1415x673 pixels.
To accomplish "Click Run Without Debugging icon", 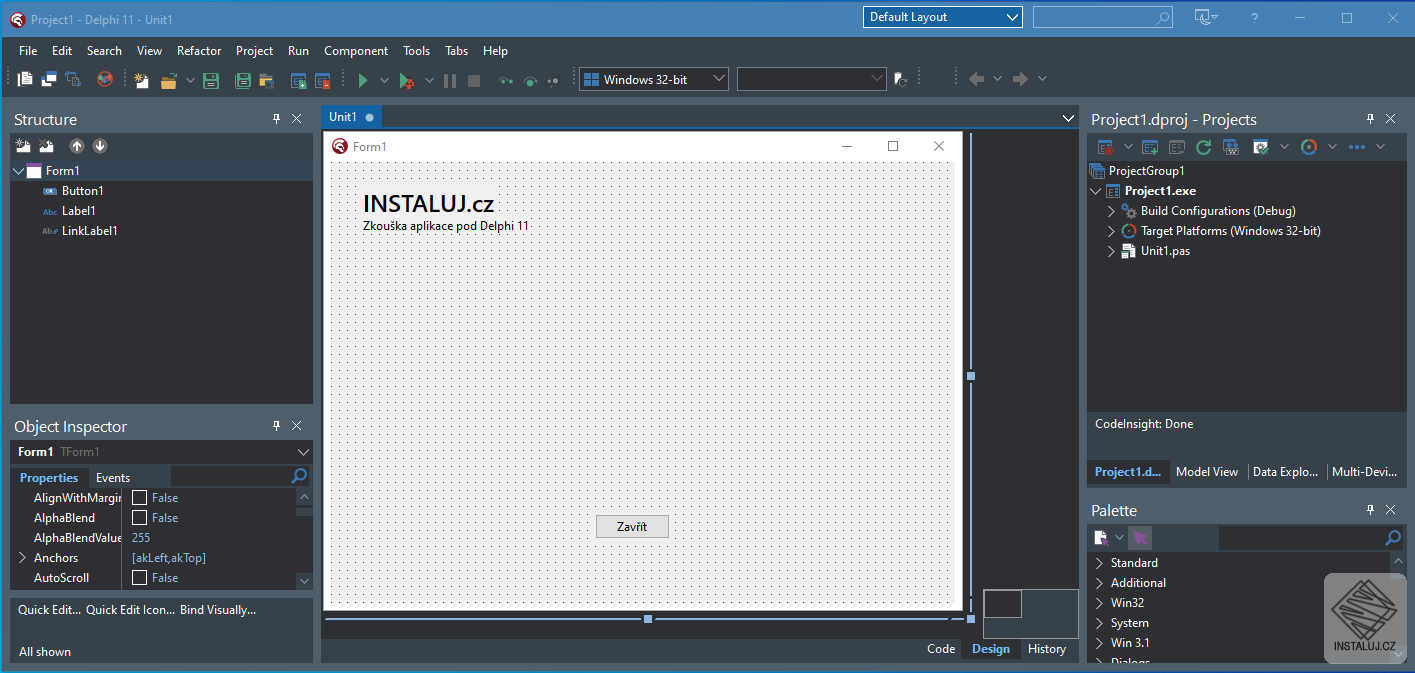I will pos(406,80).
